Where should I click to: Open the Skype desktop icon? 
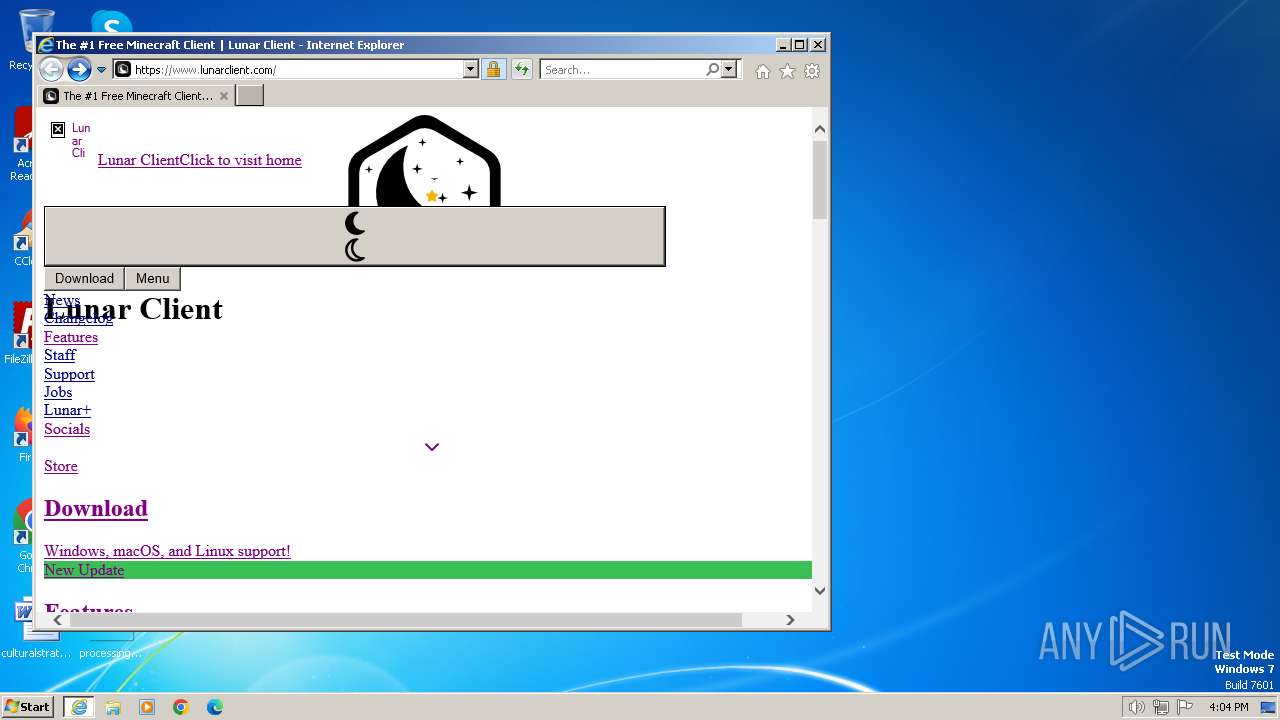pyautogui.click(x=111, y=22)
